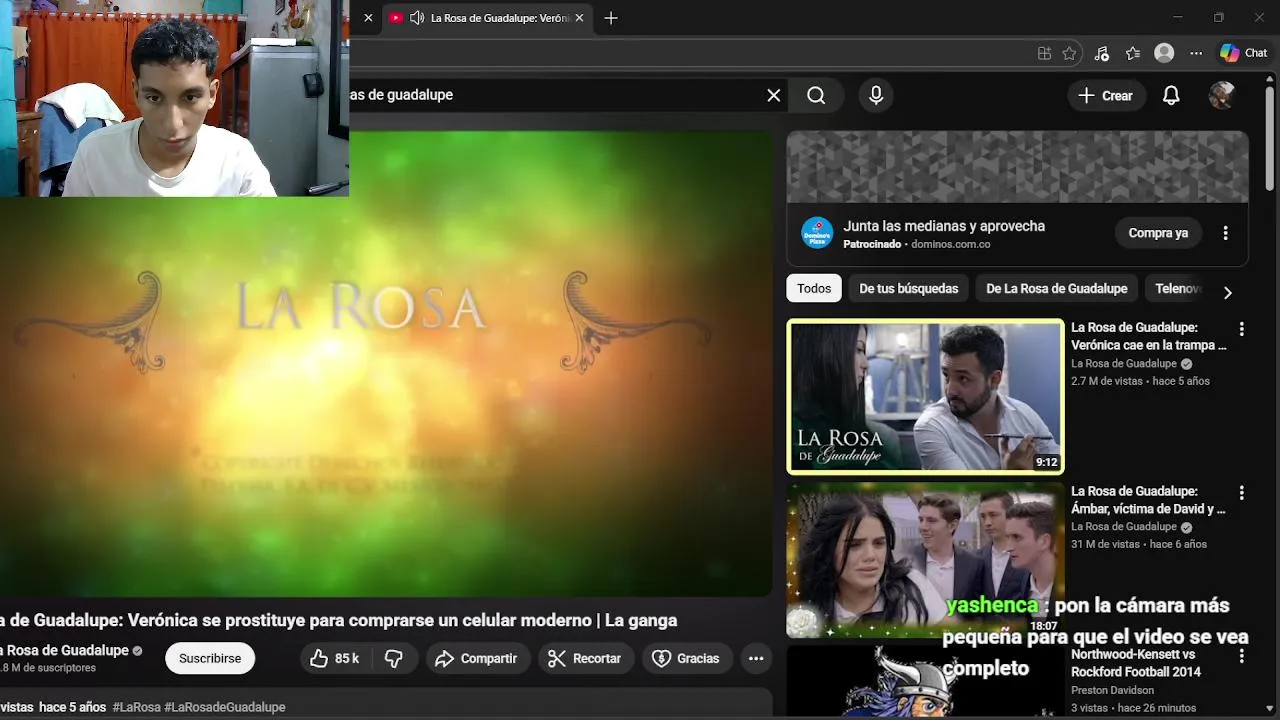Click the ad title Junta las medianas y aprovecha
The image size is (1280, 720).
click(x=944, y=226)
